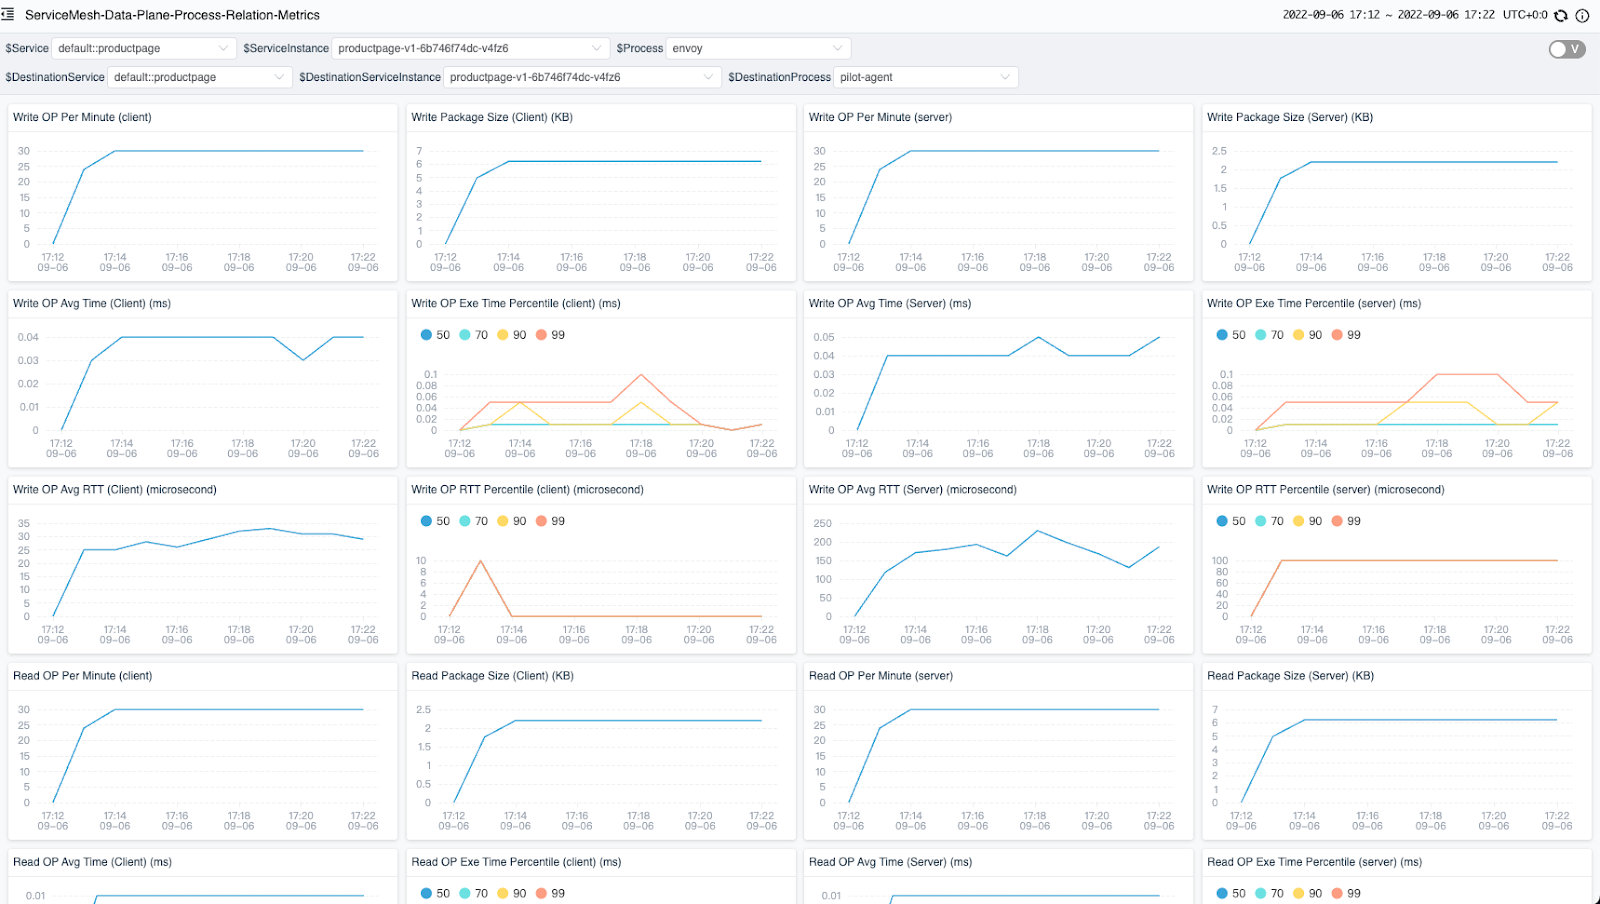Image resolution: width=1600 pixels, height=904 pixels.
Task: Click the refresh data icon
Action: (1561, 15)
